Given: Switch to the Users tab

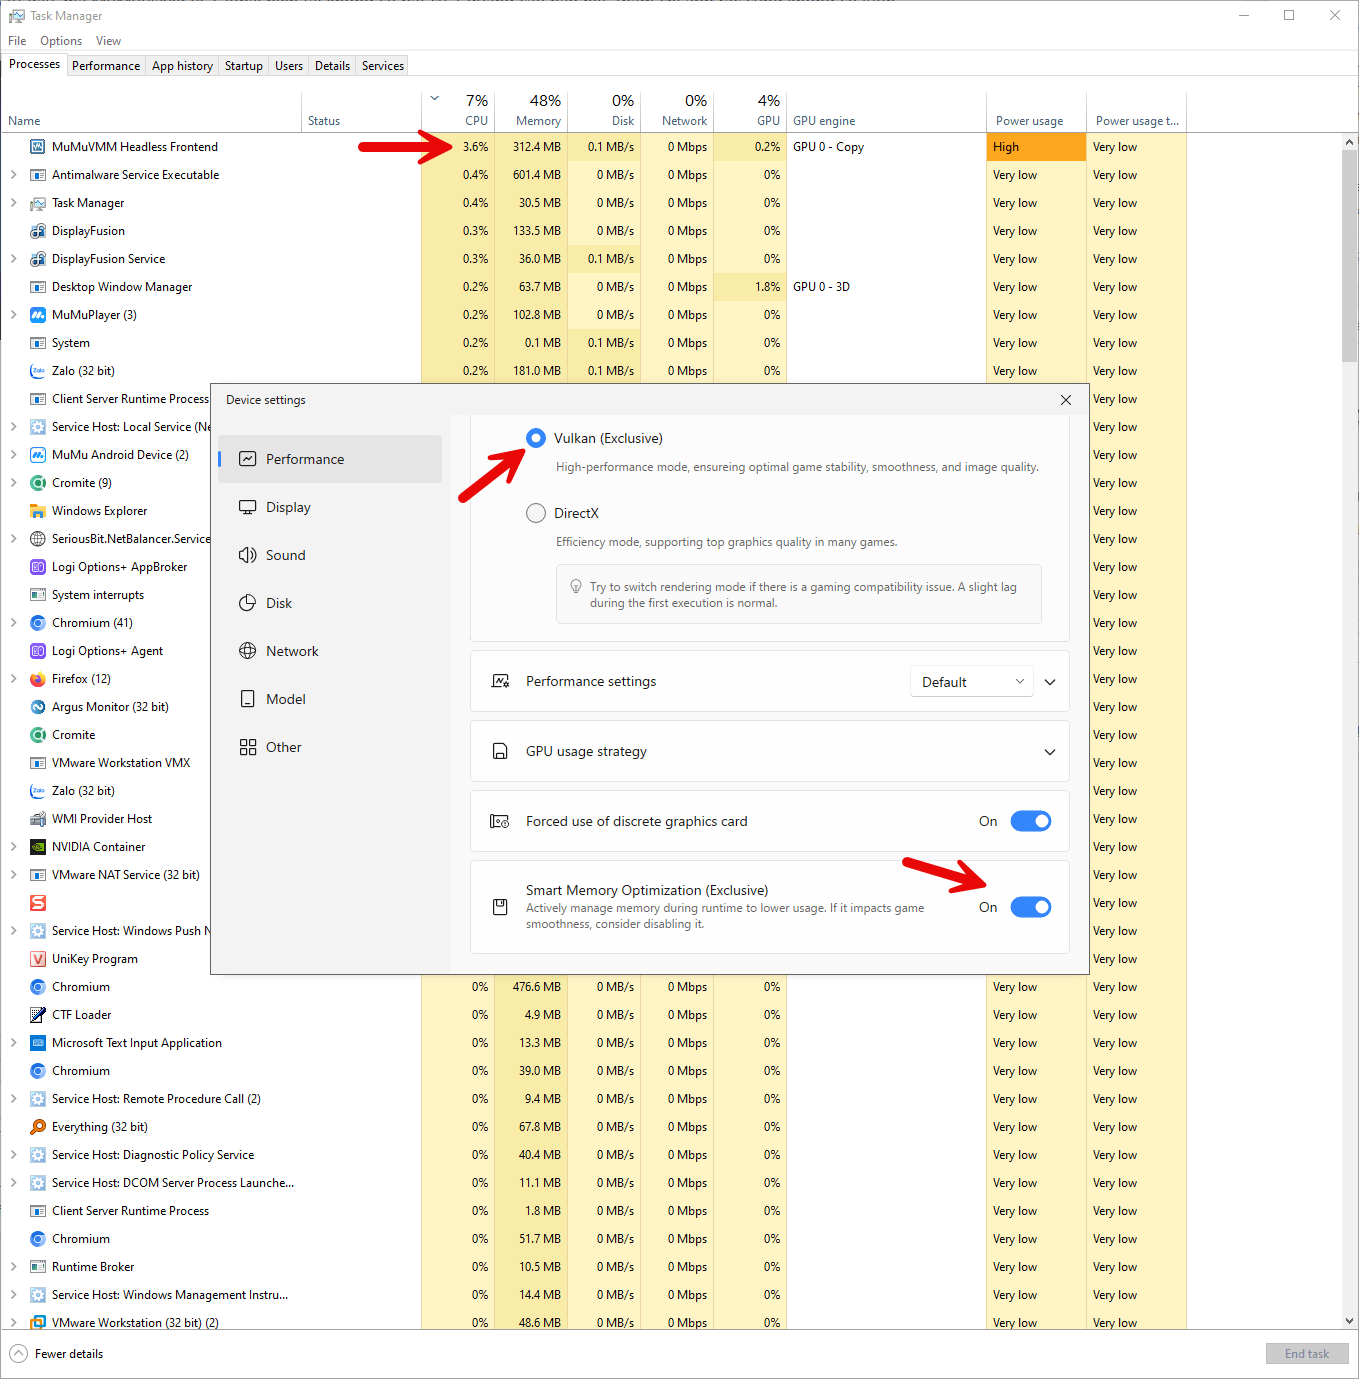Looking at the screenshot, I should (x=289, y=66).
